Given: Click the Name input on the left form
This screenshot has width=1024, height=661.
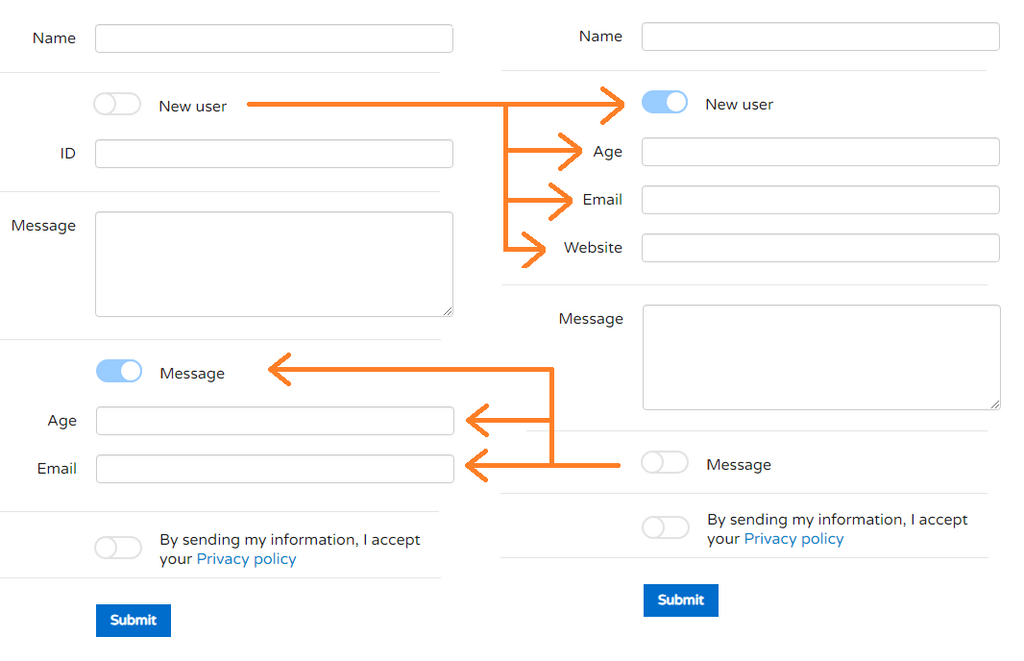Looking at the screenshot, I should tap(273, 38).
